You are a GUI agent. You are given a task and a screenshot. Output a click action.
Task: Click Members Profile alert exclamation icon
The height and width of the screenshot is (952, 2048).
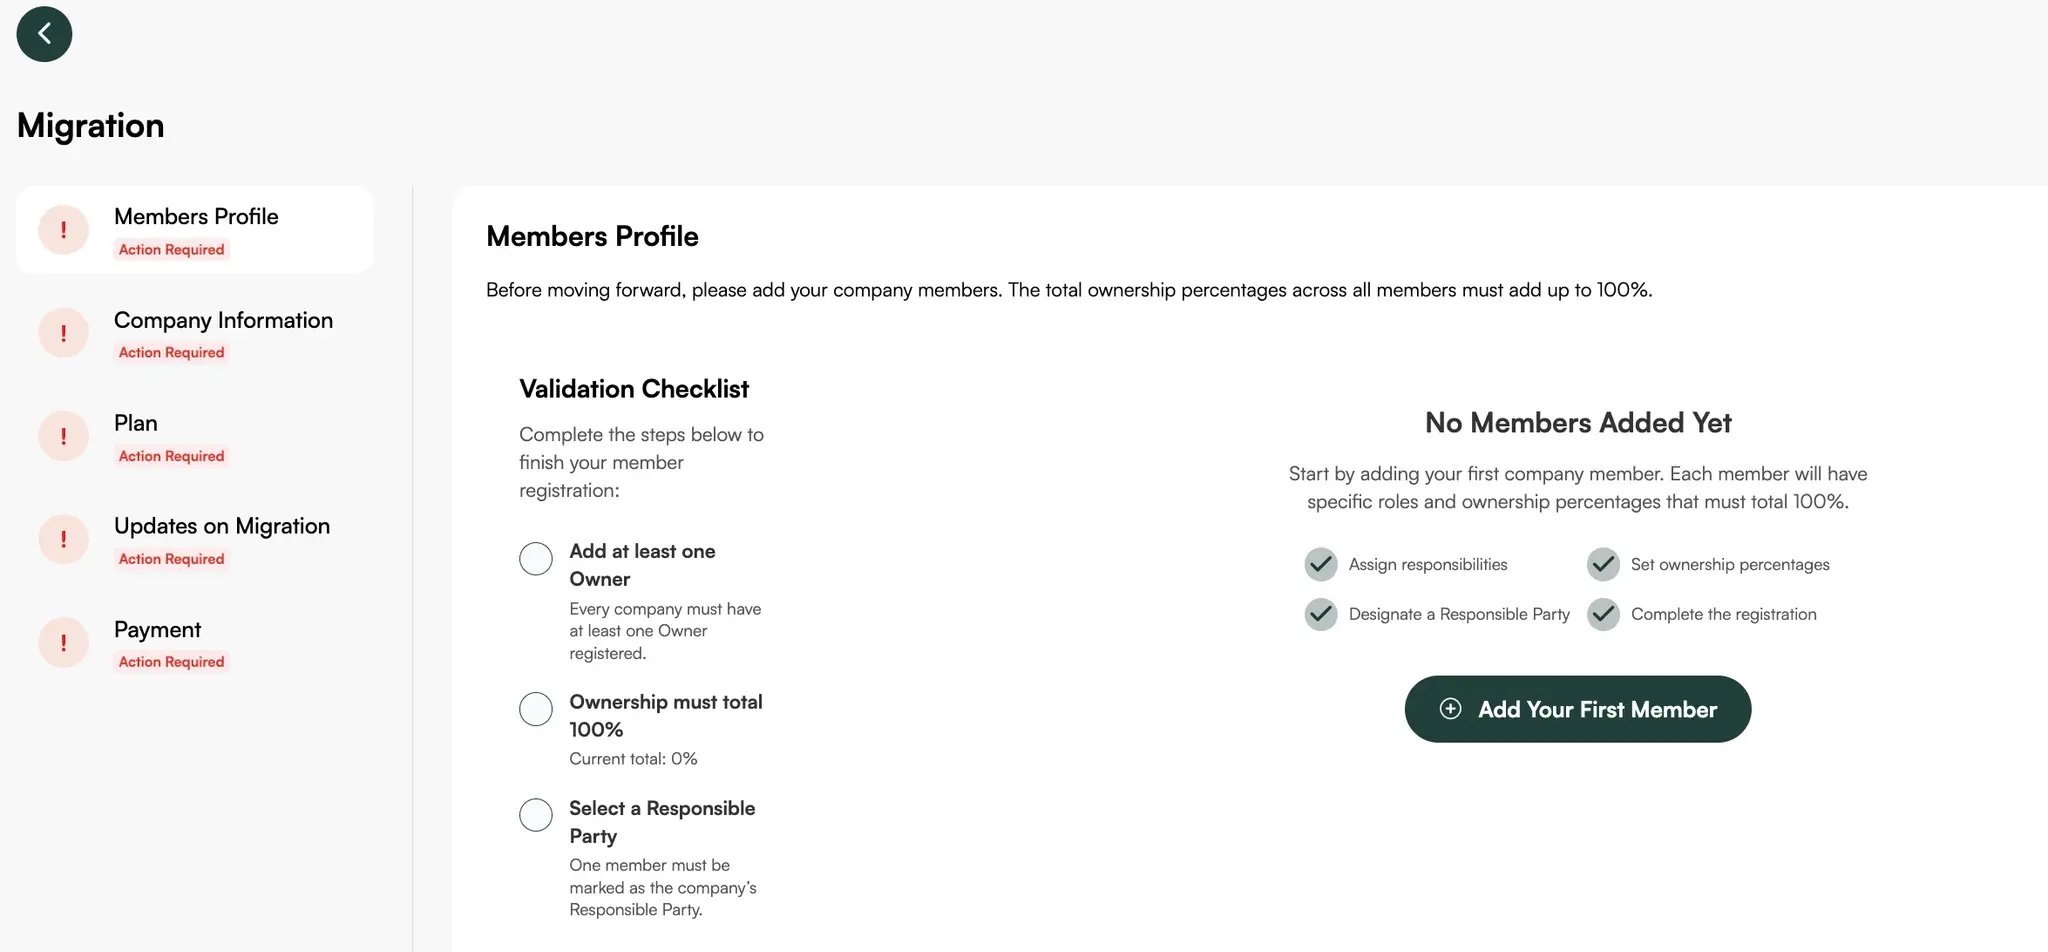point(64,230)
